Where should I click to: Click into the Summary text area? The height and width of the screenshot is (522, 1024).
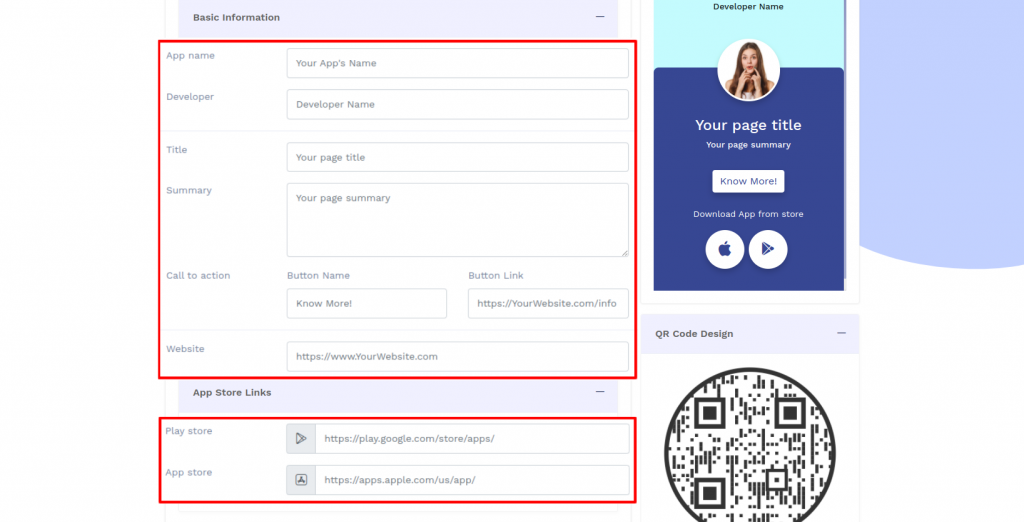(x=457, y=220)
